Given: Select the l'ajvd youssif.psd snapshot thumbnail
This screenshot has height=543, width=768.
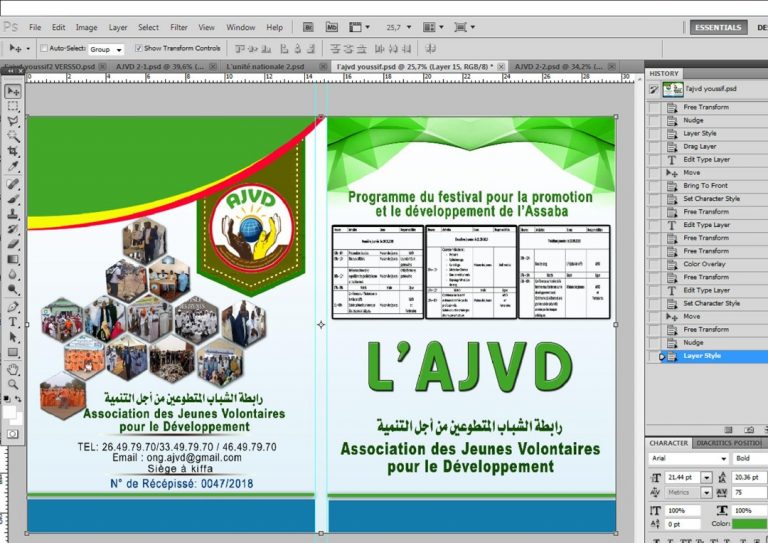Looking at the screenshot, I should coord(672,90).
